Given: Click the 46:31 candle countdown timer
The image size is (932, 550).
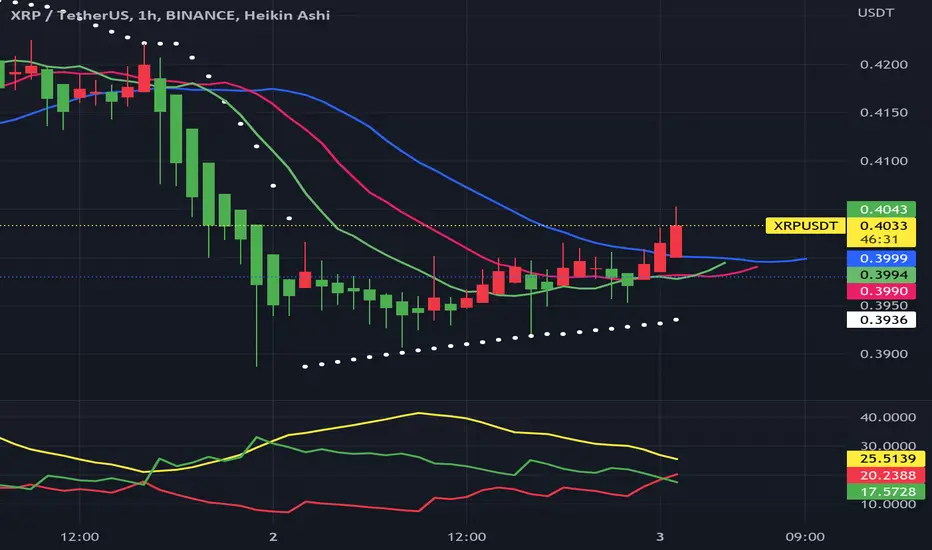Looking at the screenshot, I should click(x=879, y=240).
